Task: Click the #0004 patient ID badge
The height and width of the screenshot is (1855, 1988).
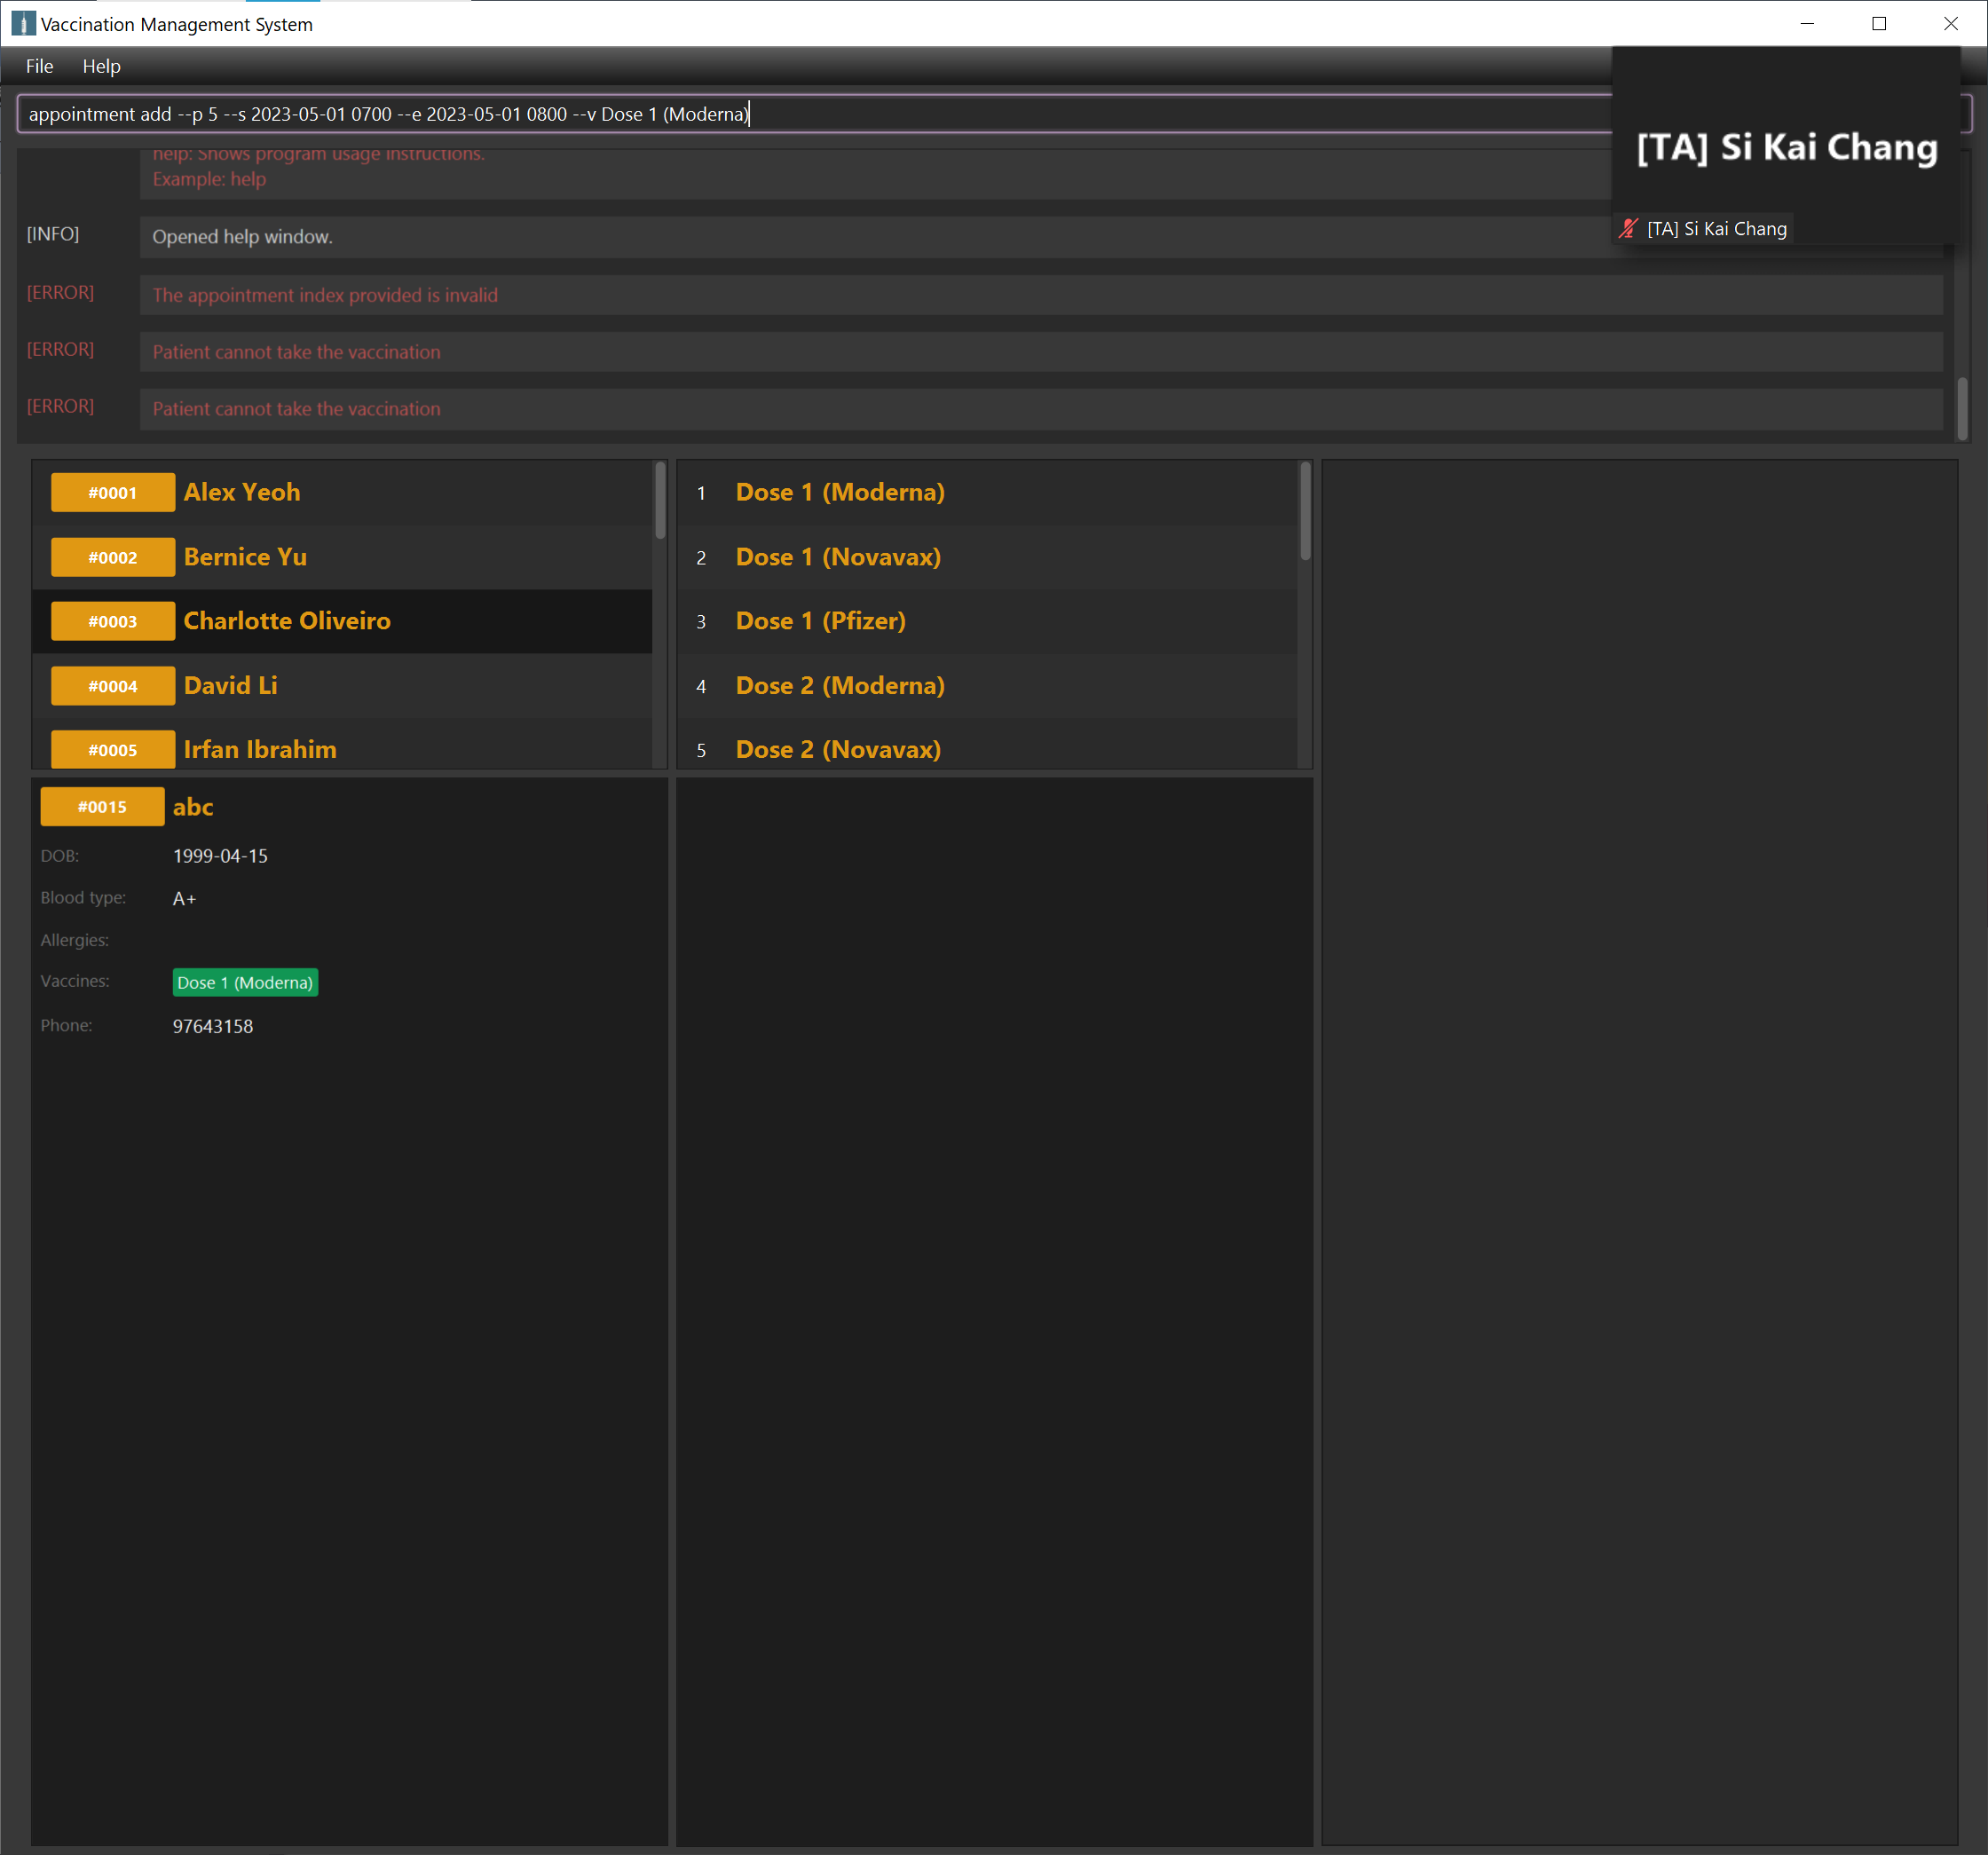Action: pyautogui.click(x=113, y=686)
